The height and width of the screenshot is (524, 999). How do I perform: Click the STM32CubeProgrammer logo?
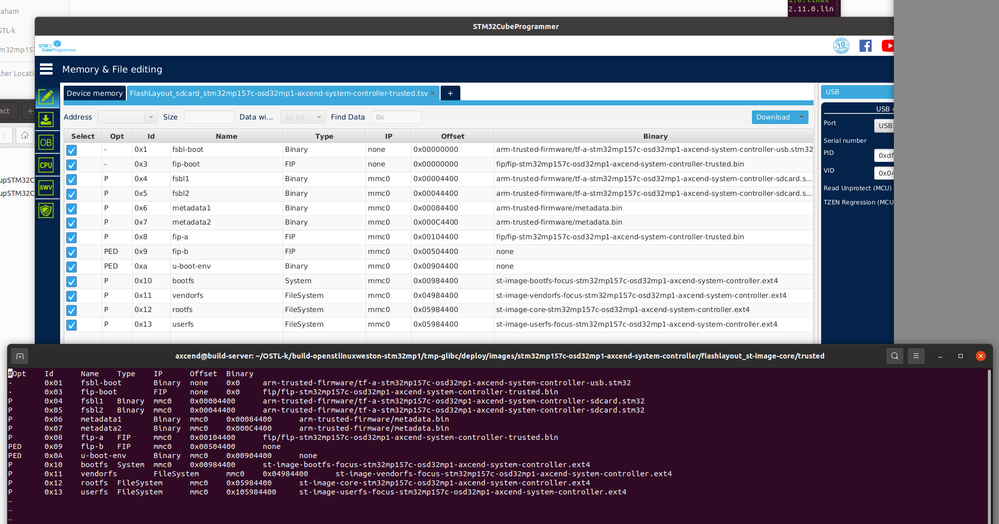tap(57, 47)
